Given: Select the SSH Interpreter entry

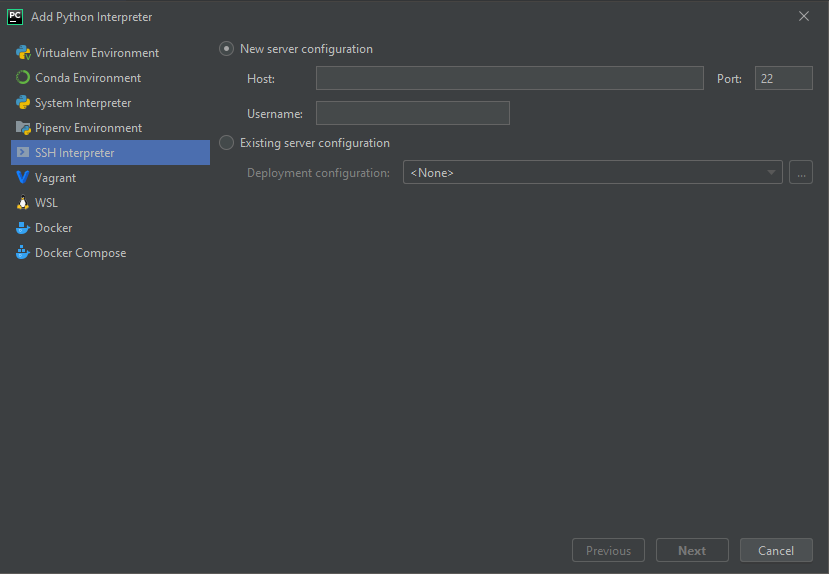Looking at the screenshot, I should click(110, 153).
